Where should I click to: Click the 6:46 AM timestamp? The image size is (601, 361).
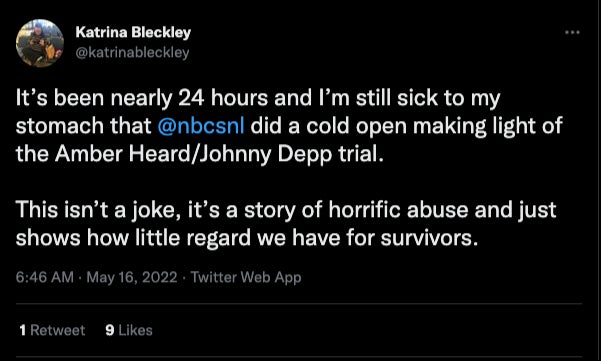(x=45, y=277)
